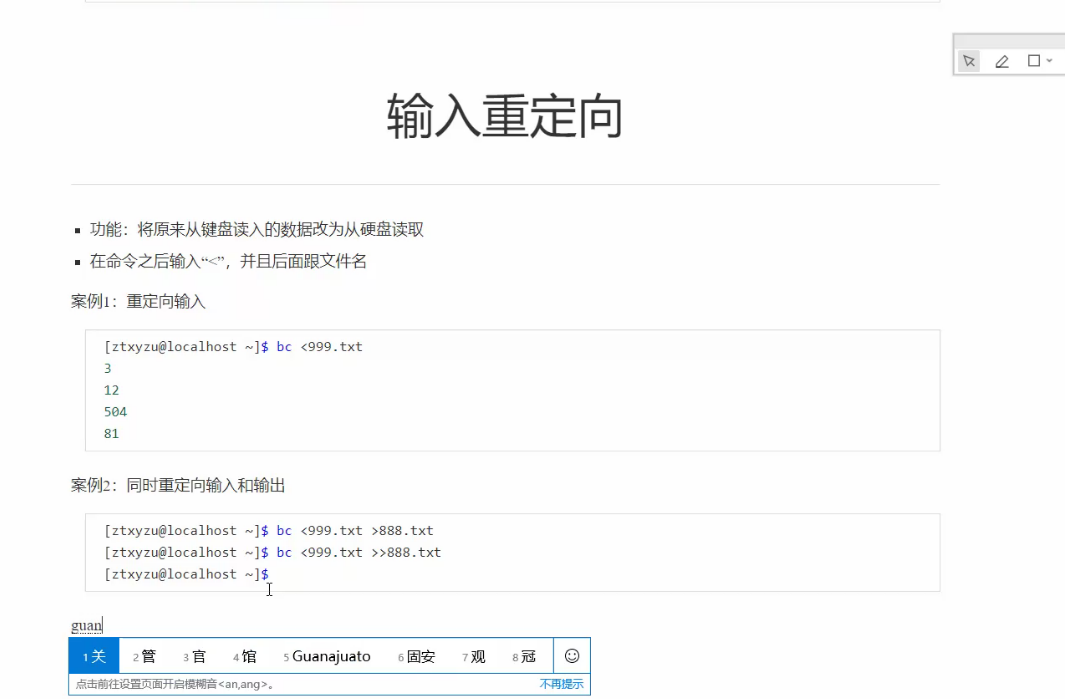Choose candidate 5 Guanajuato
1065x699 pixels.
tap(327, 656)
